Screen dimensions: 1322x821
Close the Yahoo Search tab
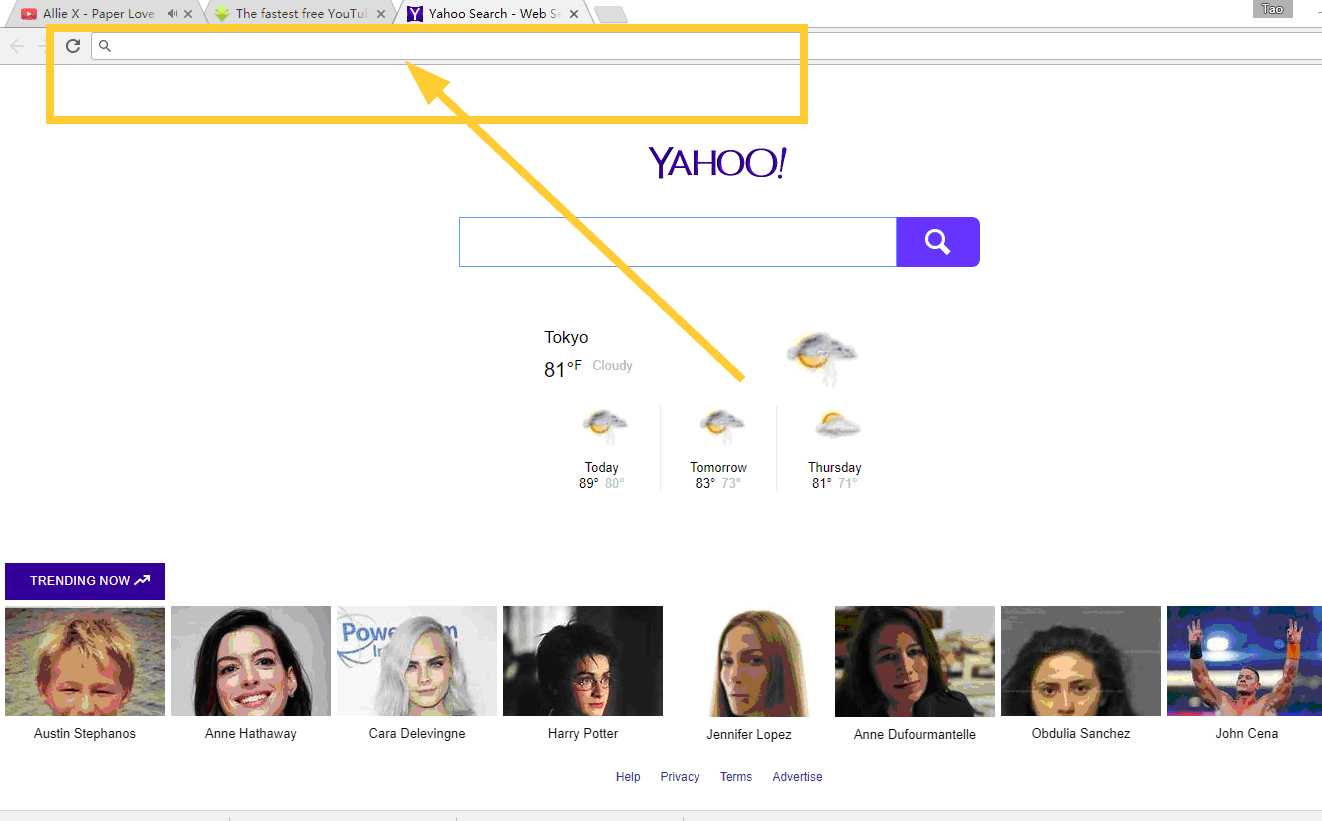coord(574,14)
